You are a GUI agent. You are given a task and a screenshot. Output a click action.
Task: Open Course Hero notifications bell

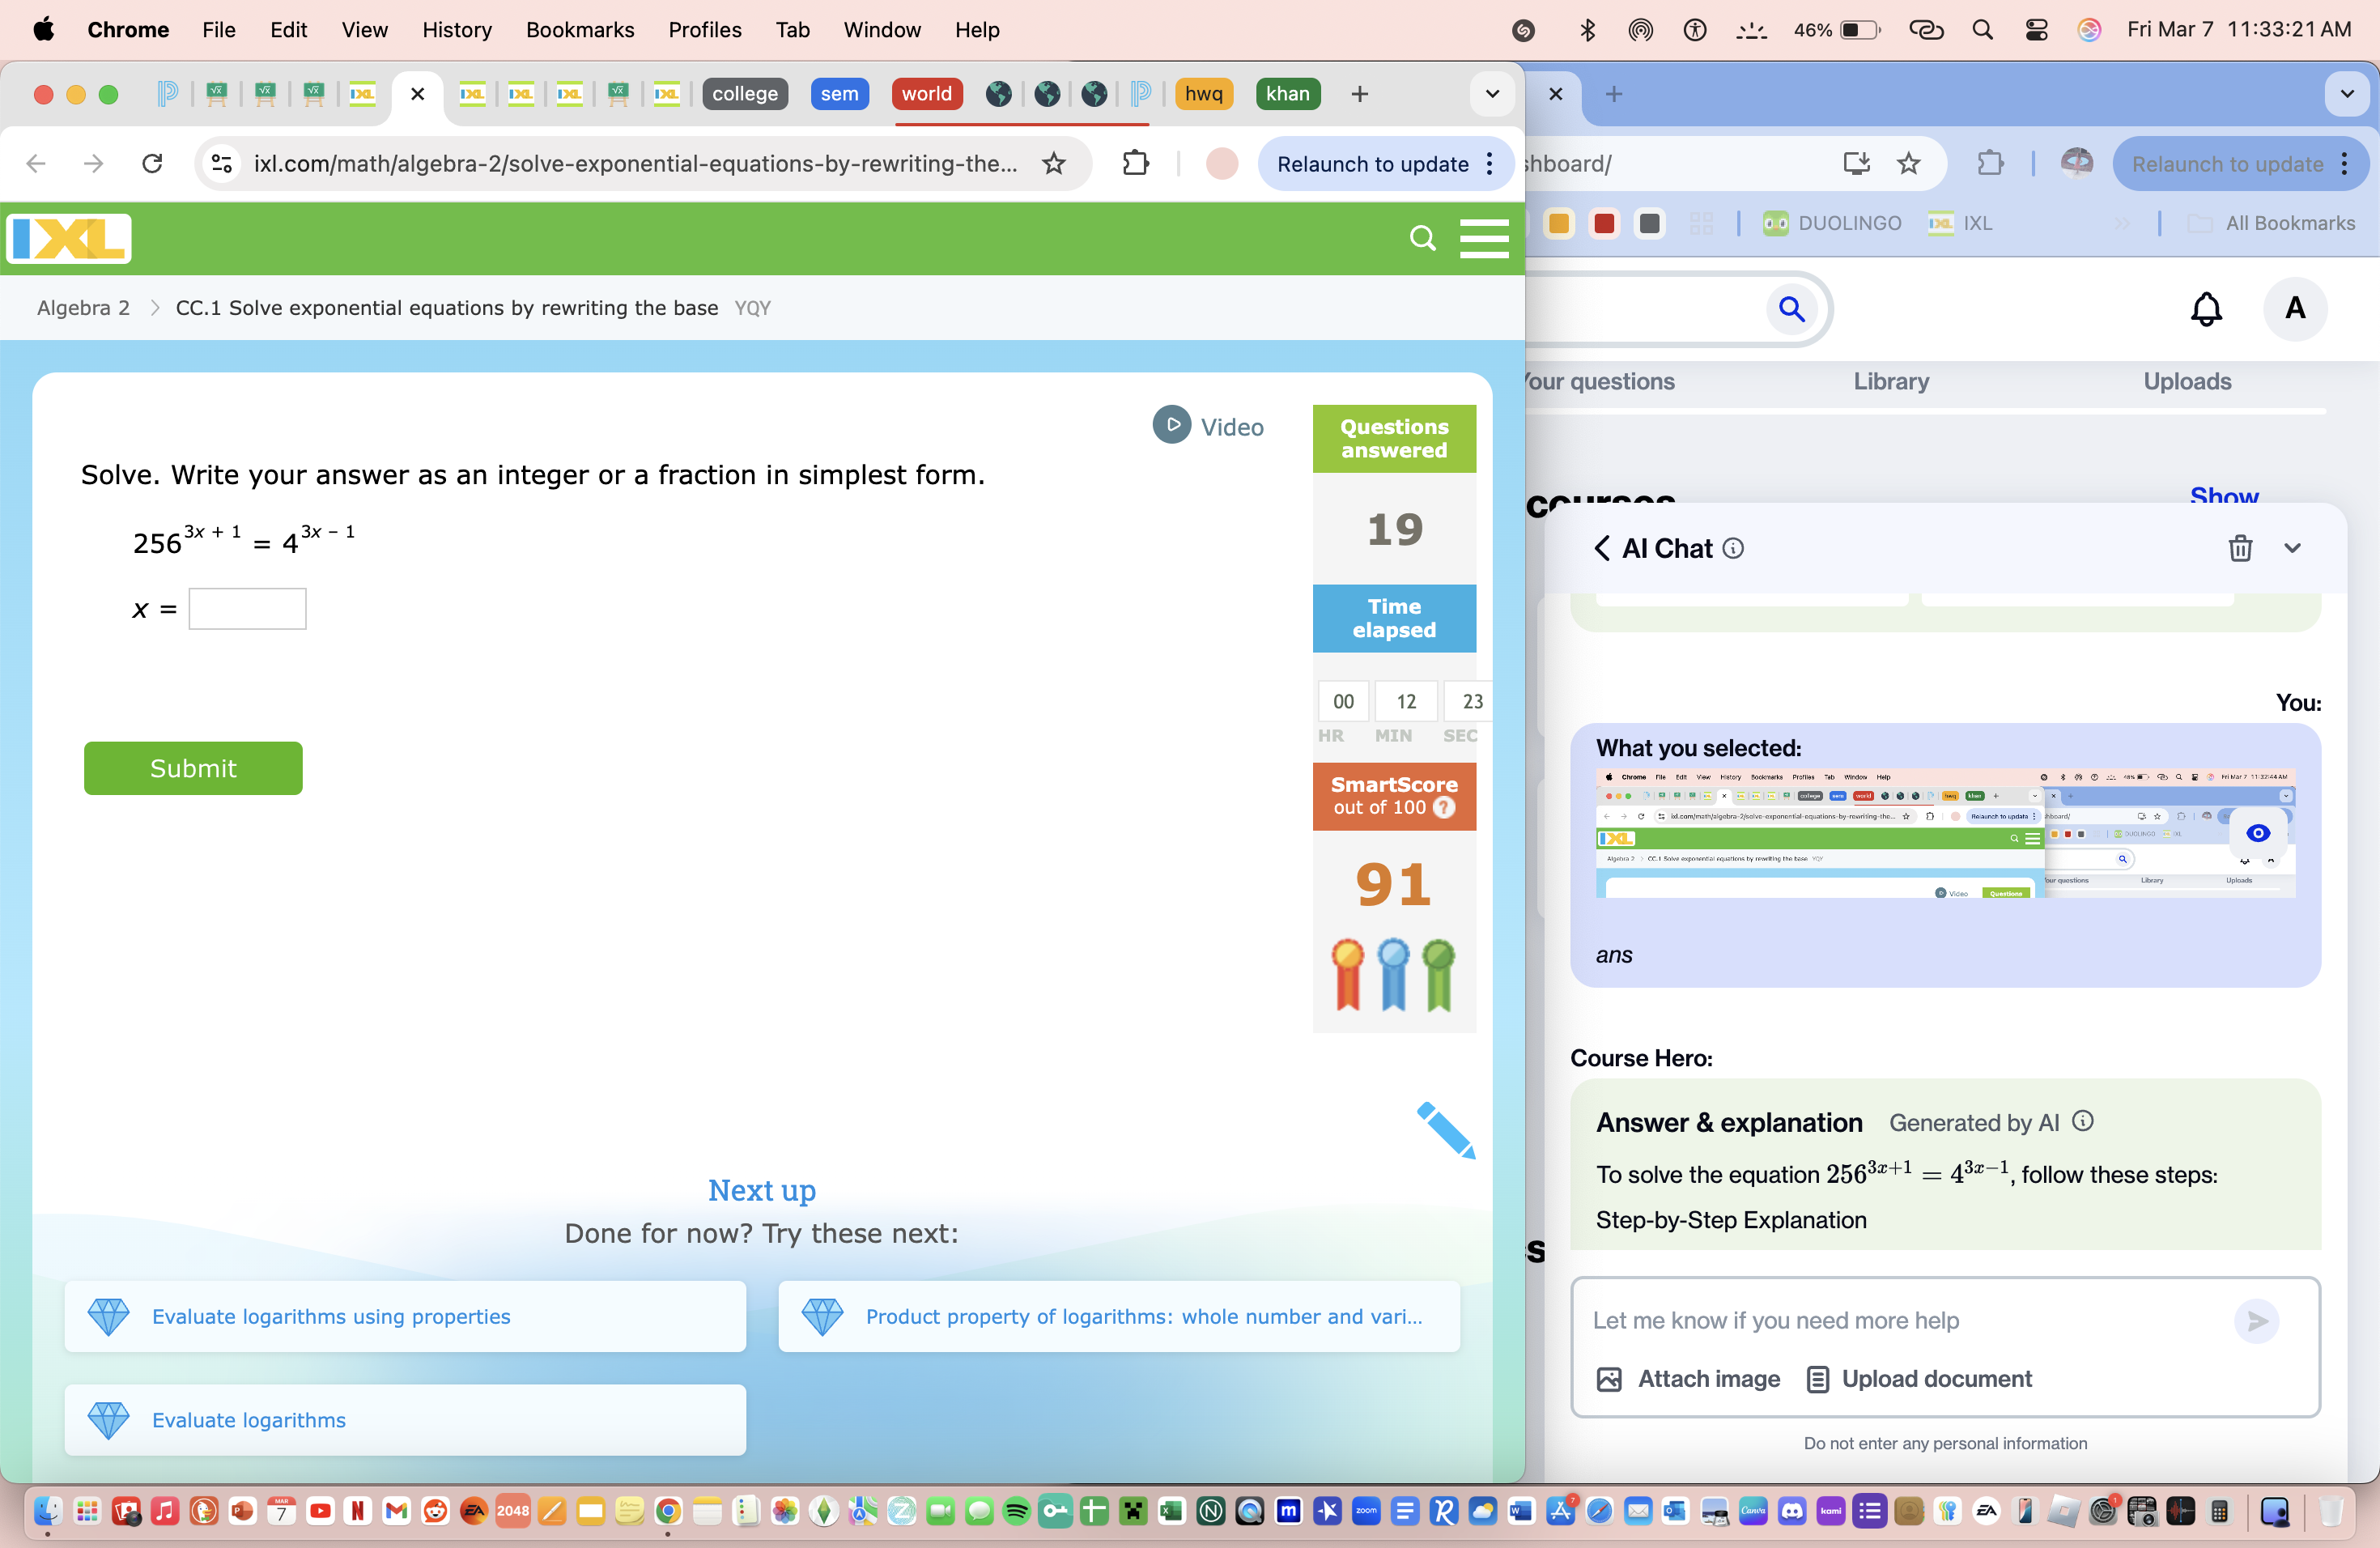click(x=2206, y=309)
